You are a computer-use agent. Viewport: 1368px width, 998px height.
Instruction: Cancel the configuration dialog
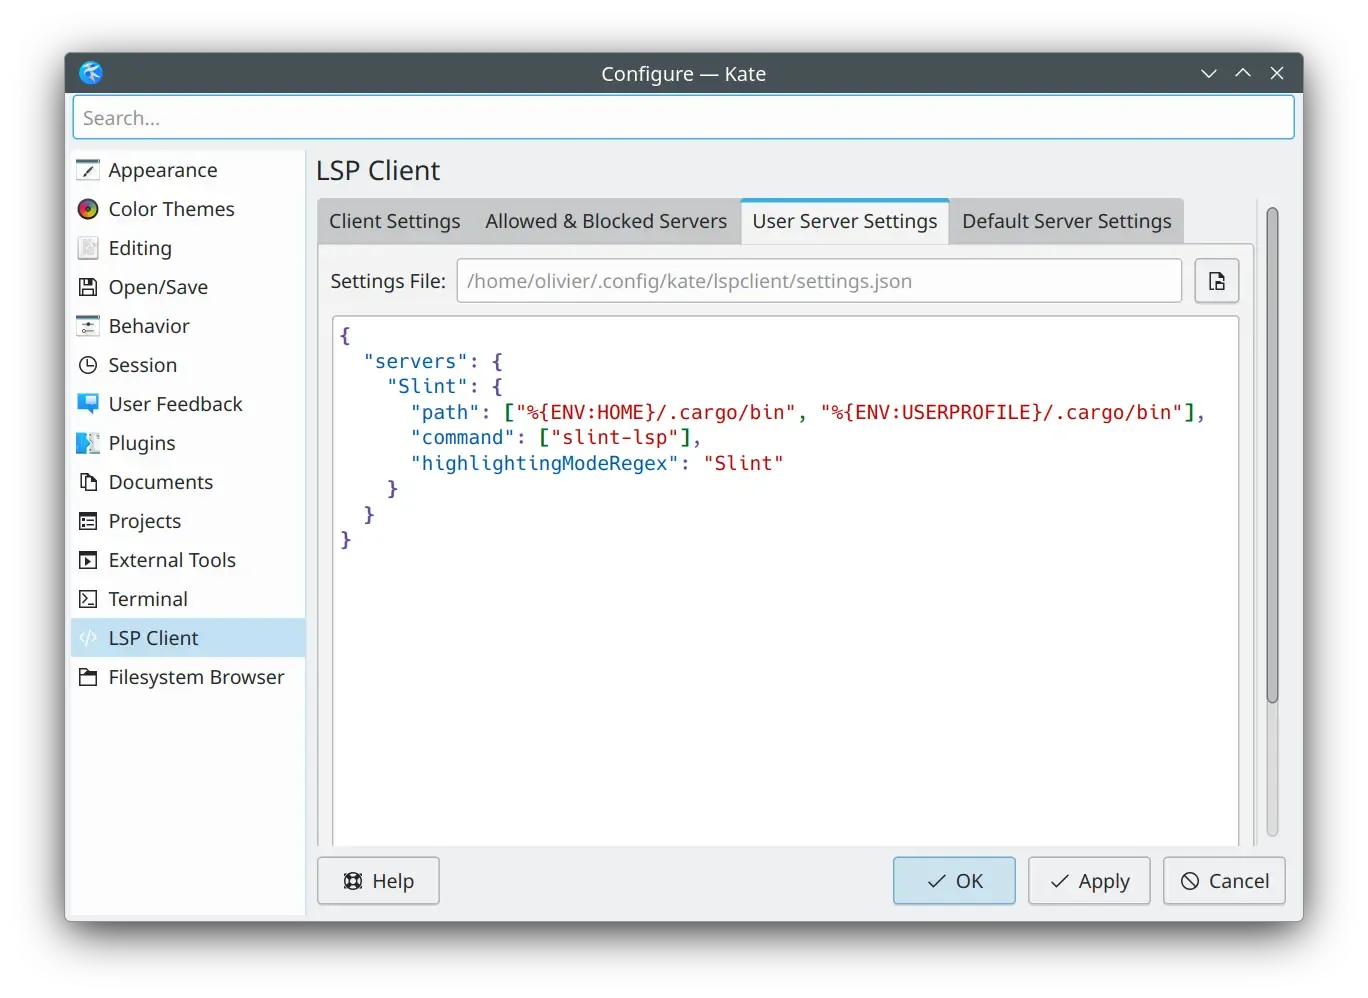point(1224,881)
